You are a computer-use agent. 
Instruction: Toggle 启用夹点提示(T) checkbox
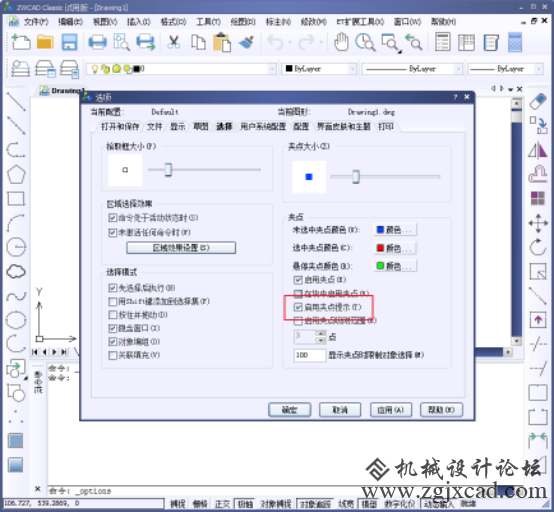tap(298, 307)
